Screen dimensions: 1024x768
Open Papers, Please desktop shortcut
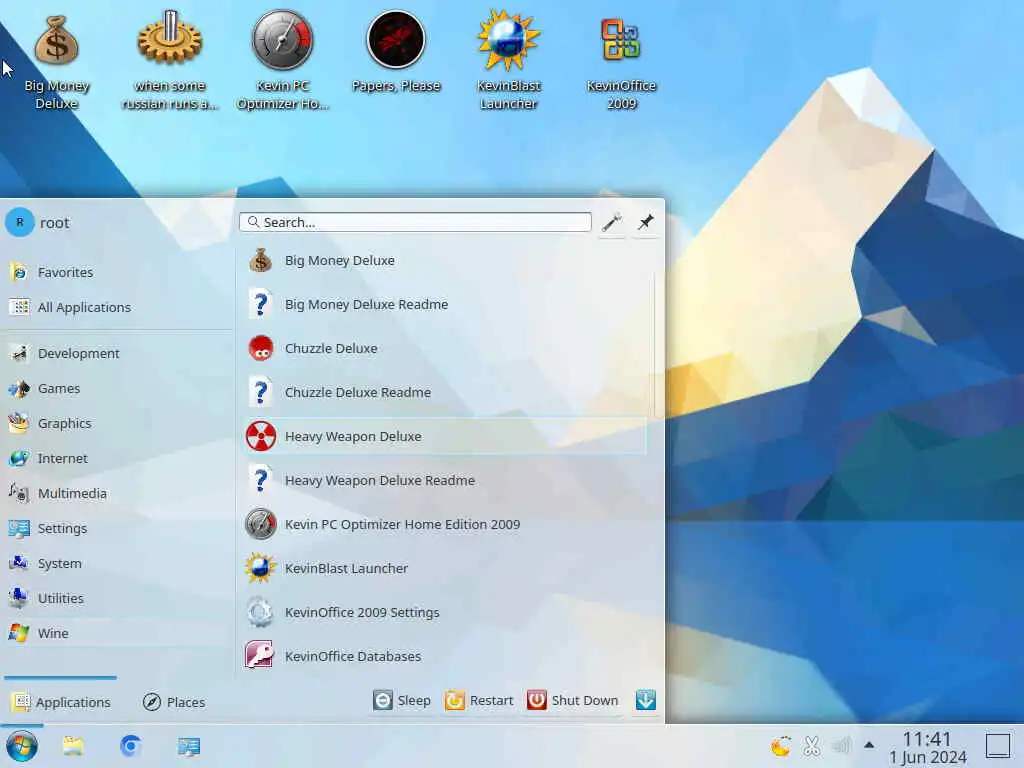(x=396, y=52)
